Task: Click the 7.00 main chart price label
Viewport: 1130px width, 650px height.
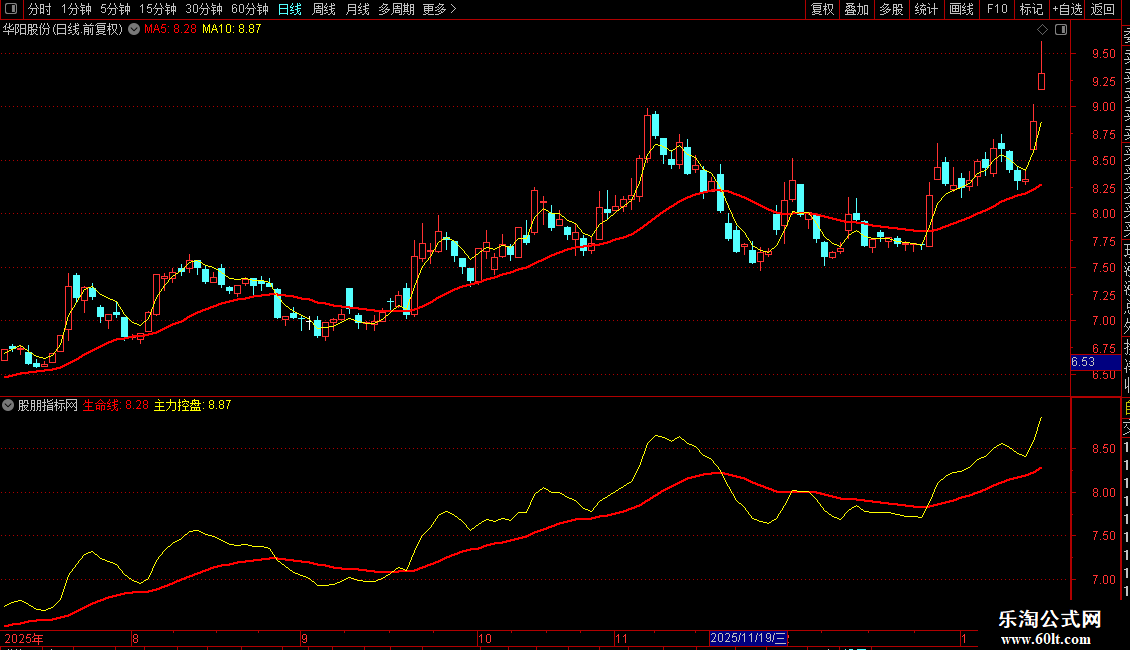Action: point(1103,321)
